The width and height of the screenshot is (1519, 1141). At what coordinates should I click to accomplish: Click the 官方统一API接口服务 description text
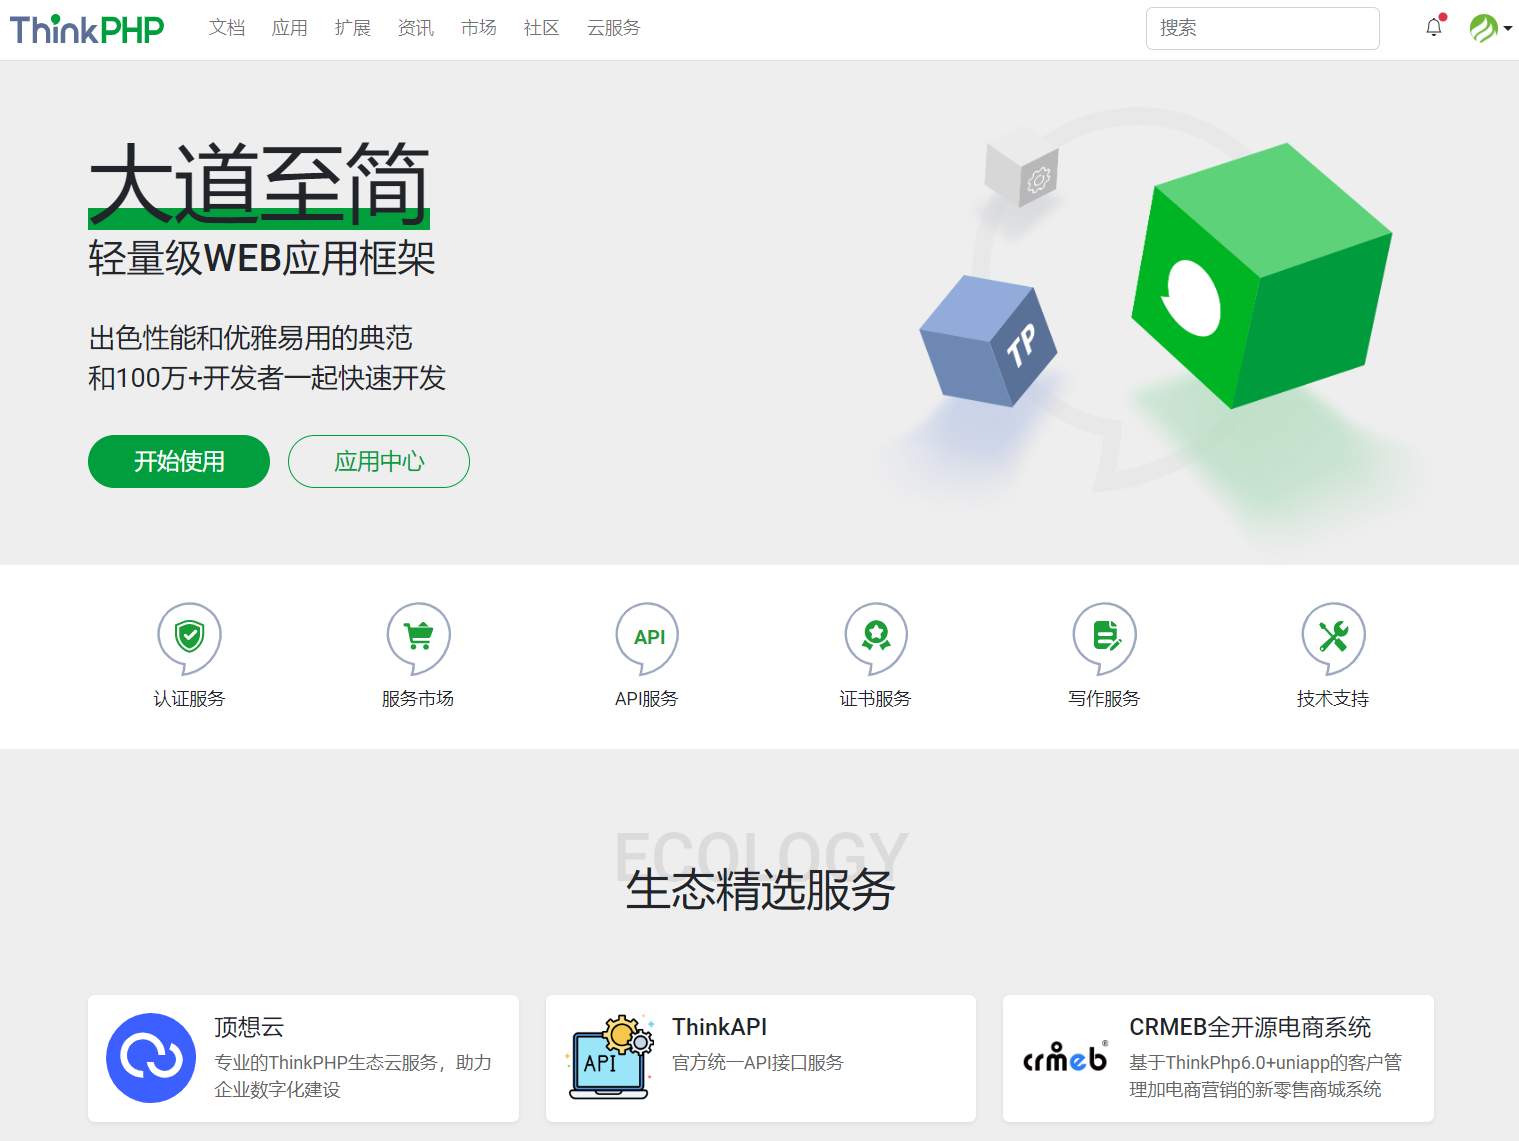pos(758,1062)
